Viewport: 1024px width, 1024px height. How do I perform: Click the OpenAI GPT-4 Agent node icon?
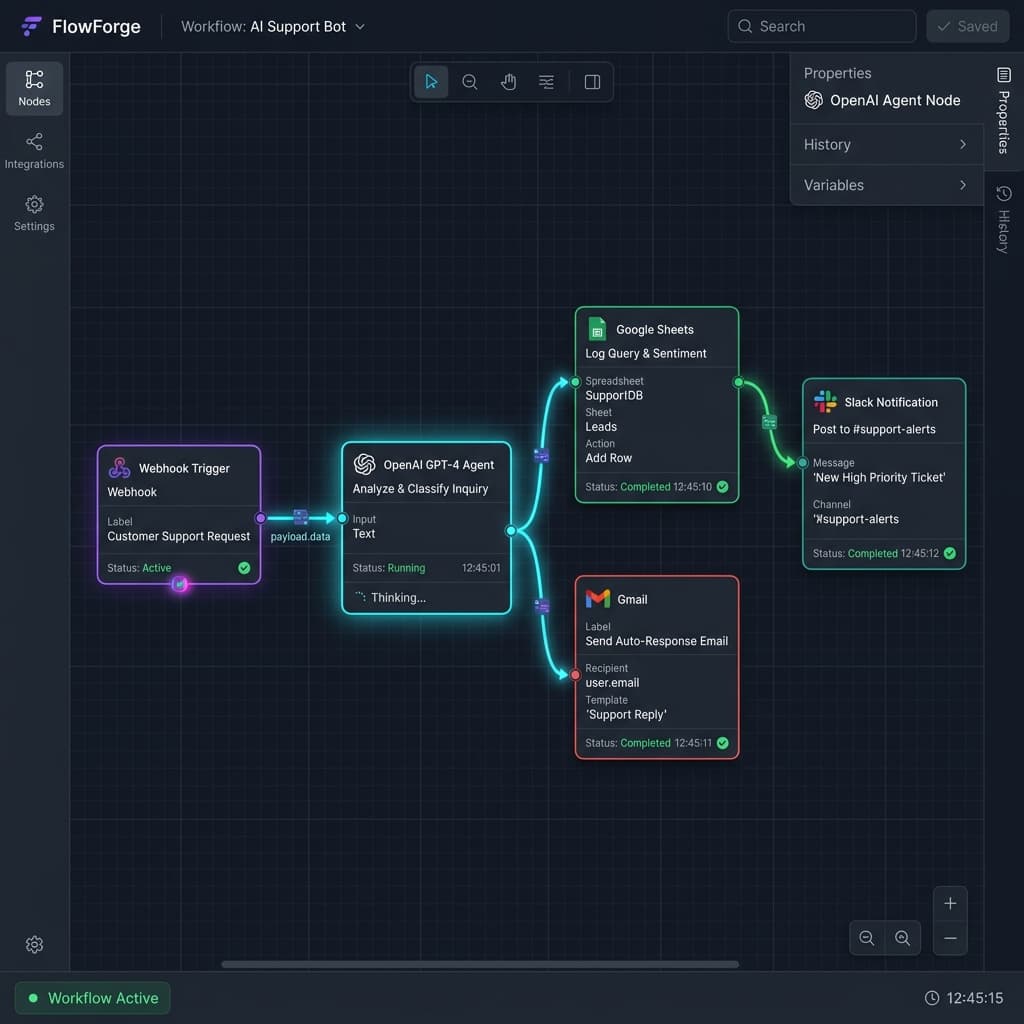pyautogui.click(x=364, y=464)
